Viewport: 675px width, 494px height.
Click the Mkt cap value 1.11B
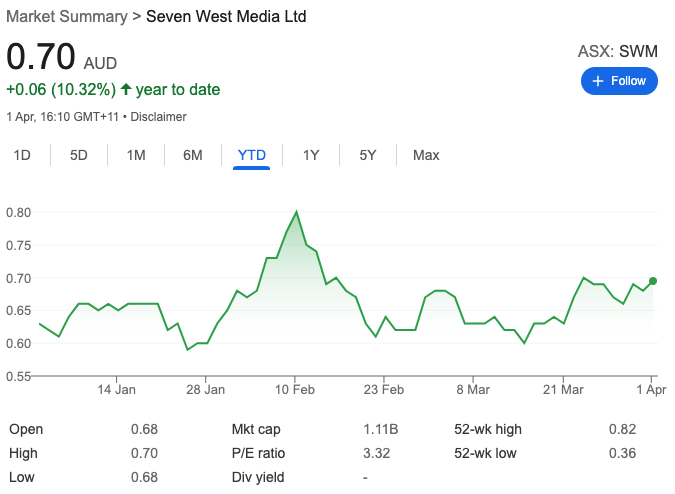pyautogui.click(x=381, y=429)
